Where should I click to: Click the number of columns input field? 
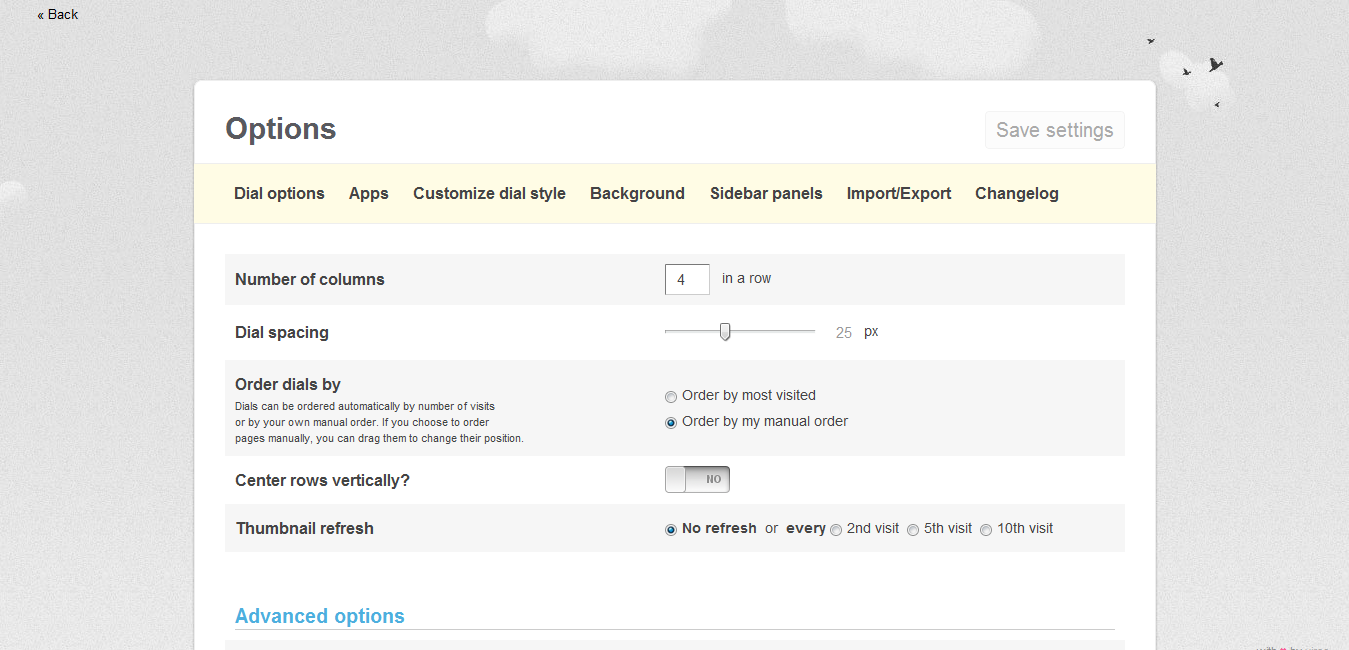(x=687, y=280)
